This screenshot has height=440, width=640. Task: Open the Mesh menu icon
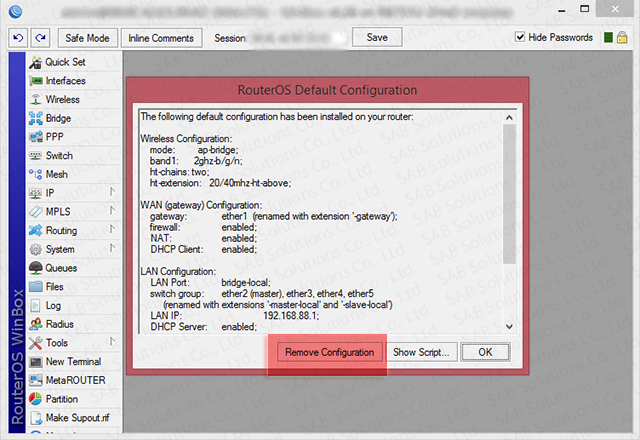click(x=36, y=174)
